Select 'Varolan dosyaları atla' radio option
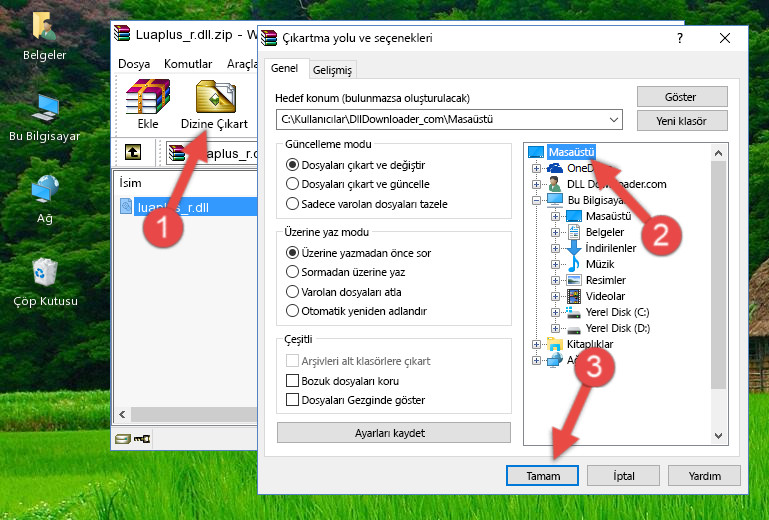The image size is (769, 520). 292,292
